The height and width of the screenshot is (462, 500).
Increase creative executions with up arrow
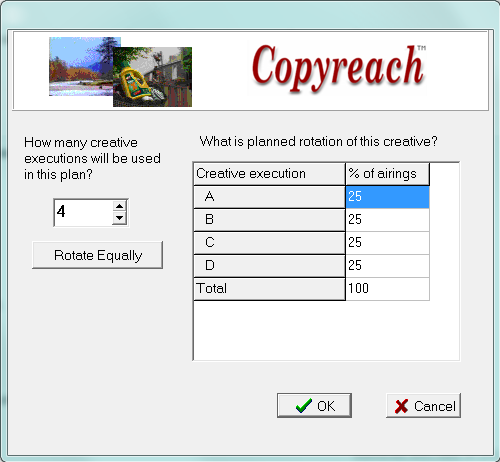point(119,206)
